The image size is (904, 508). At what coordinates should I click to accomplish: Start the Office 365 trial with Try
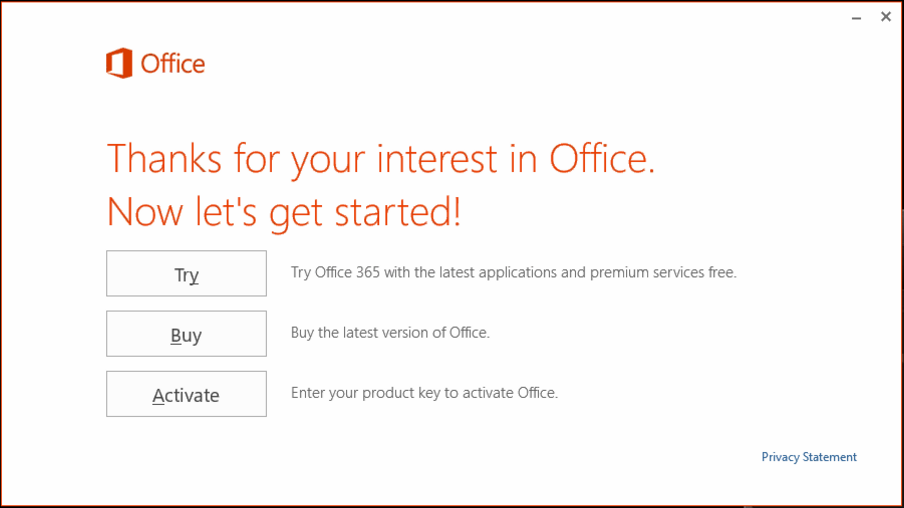point(186,273)
